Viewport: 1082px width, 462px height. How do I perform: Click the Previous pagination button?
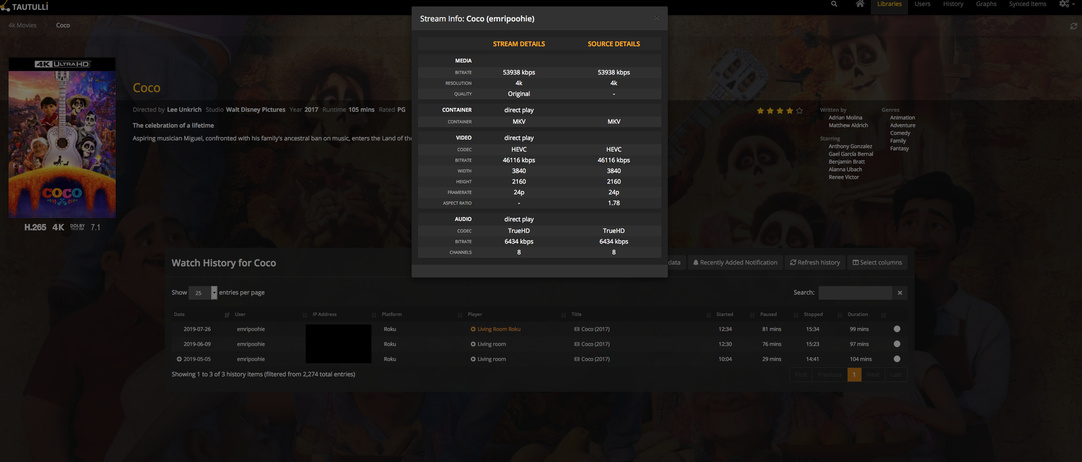click(829, 374)
